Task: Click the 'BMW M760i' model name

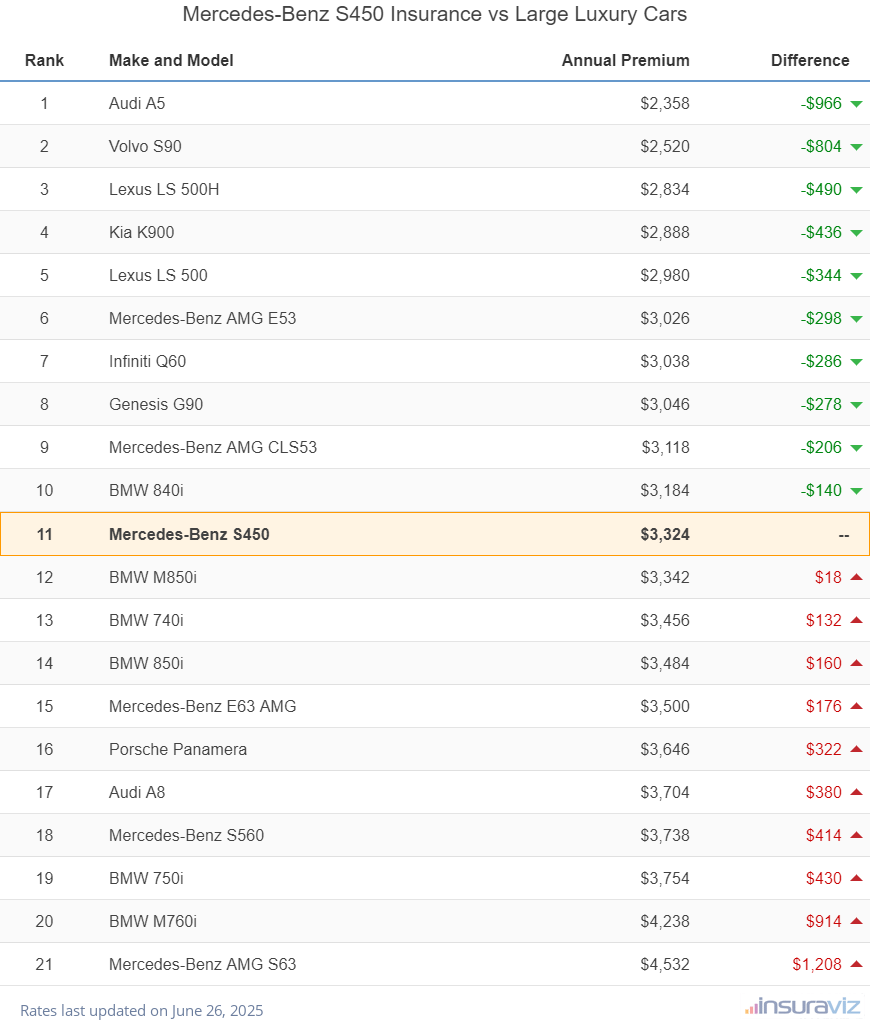Action: [x=153, y=922]
